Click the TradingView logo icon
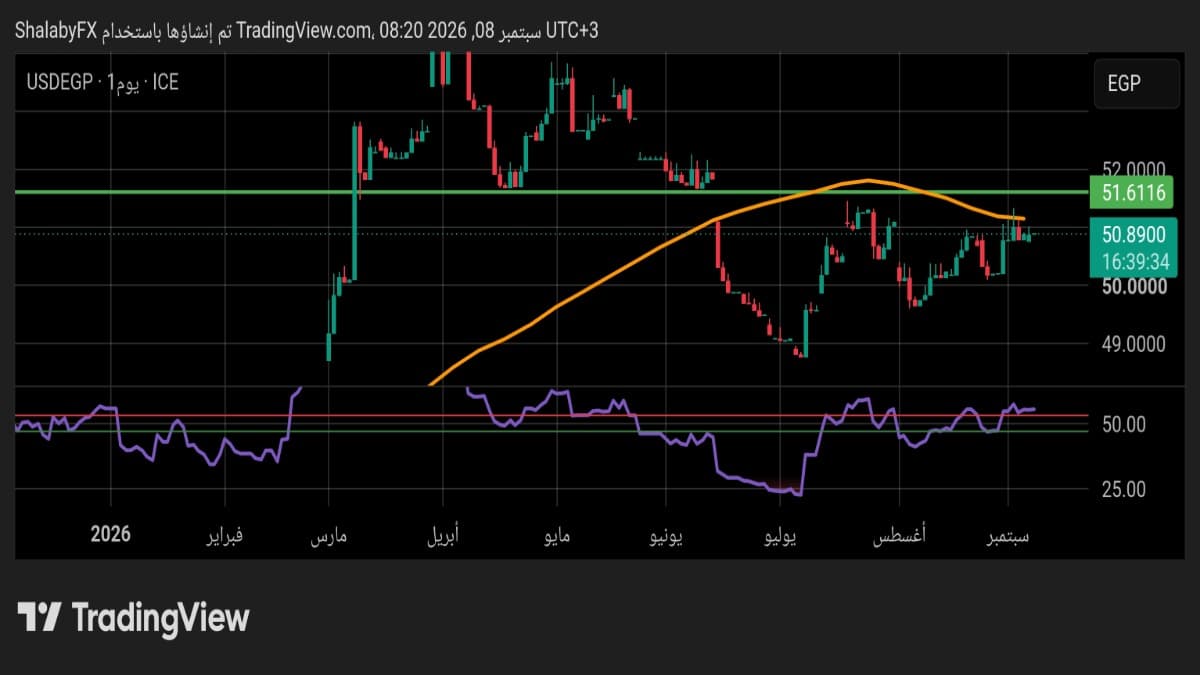This screenshot has height=675, width=1200. (x=40, y=617)
